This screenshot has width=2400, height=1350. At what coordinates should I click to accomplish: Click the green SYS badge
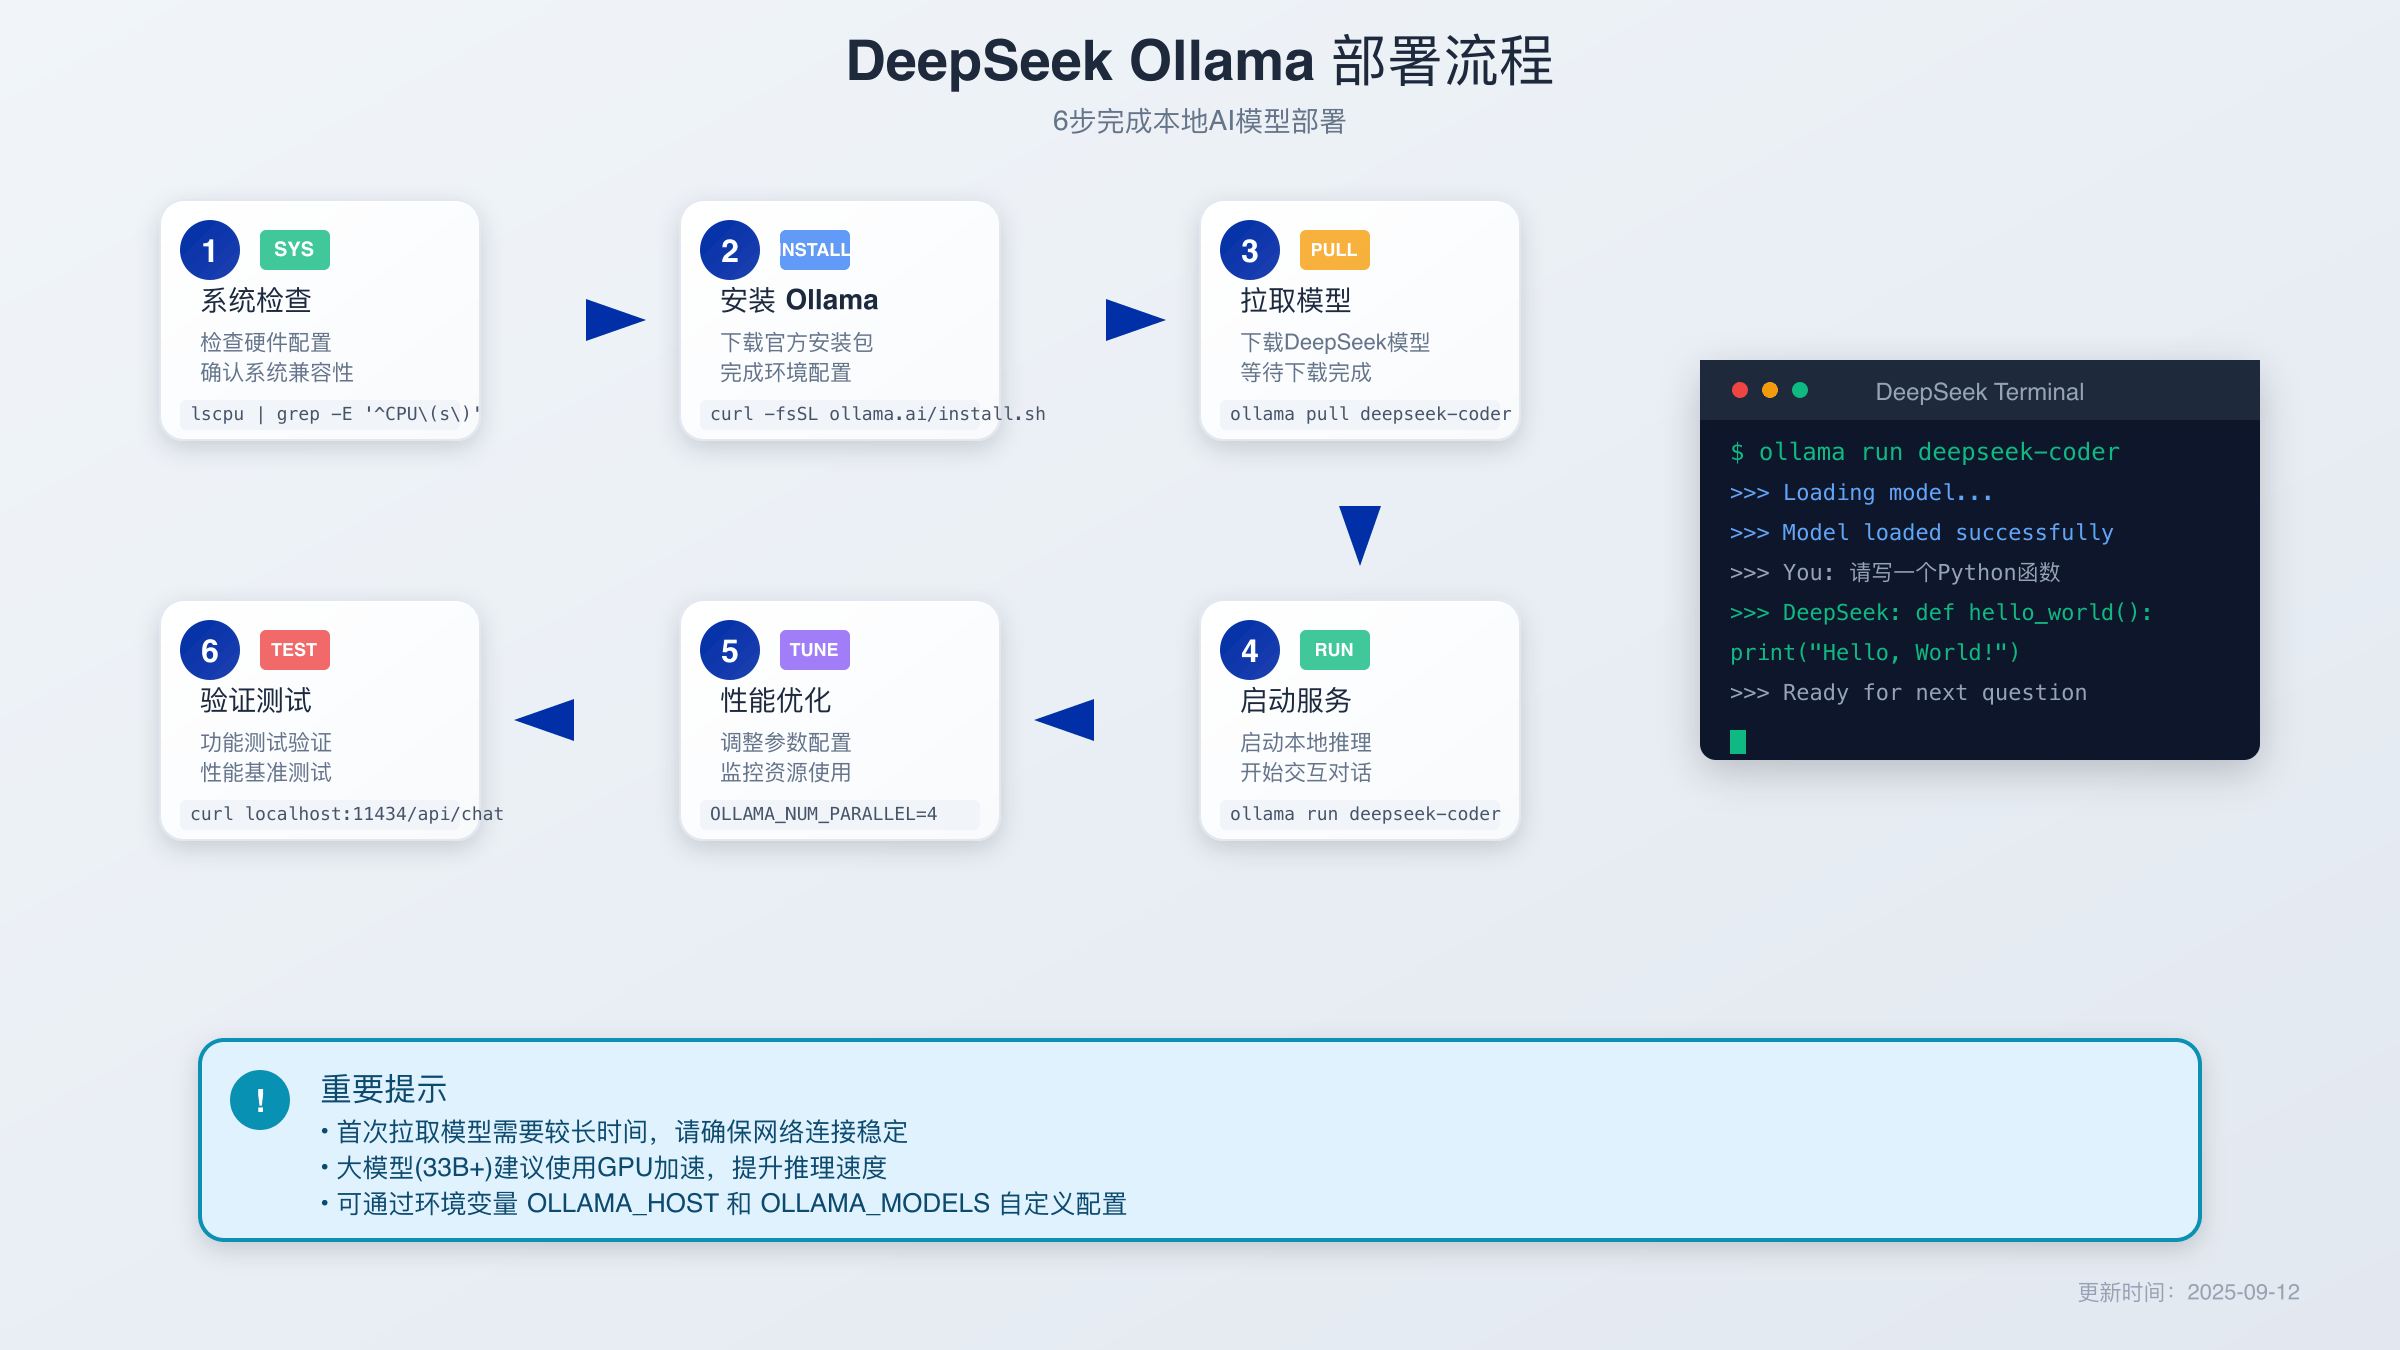[295, 250]
